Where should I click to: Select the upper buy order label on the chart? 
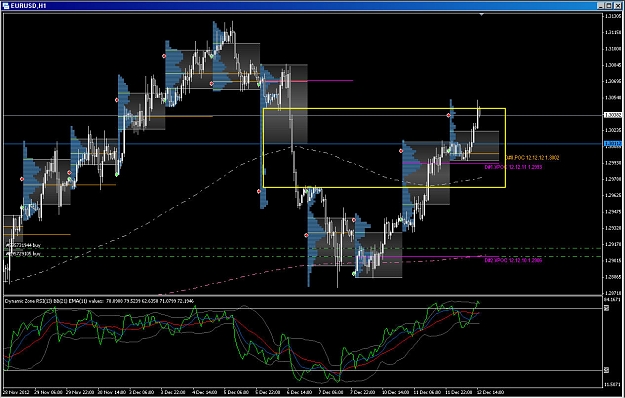pyautogui.click(x=23, y=245)
